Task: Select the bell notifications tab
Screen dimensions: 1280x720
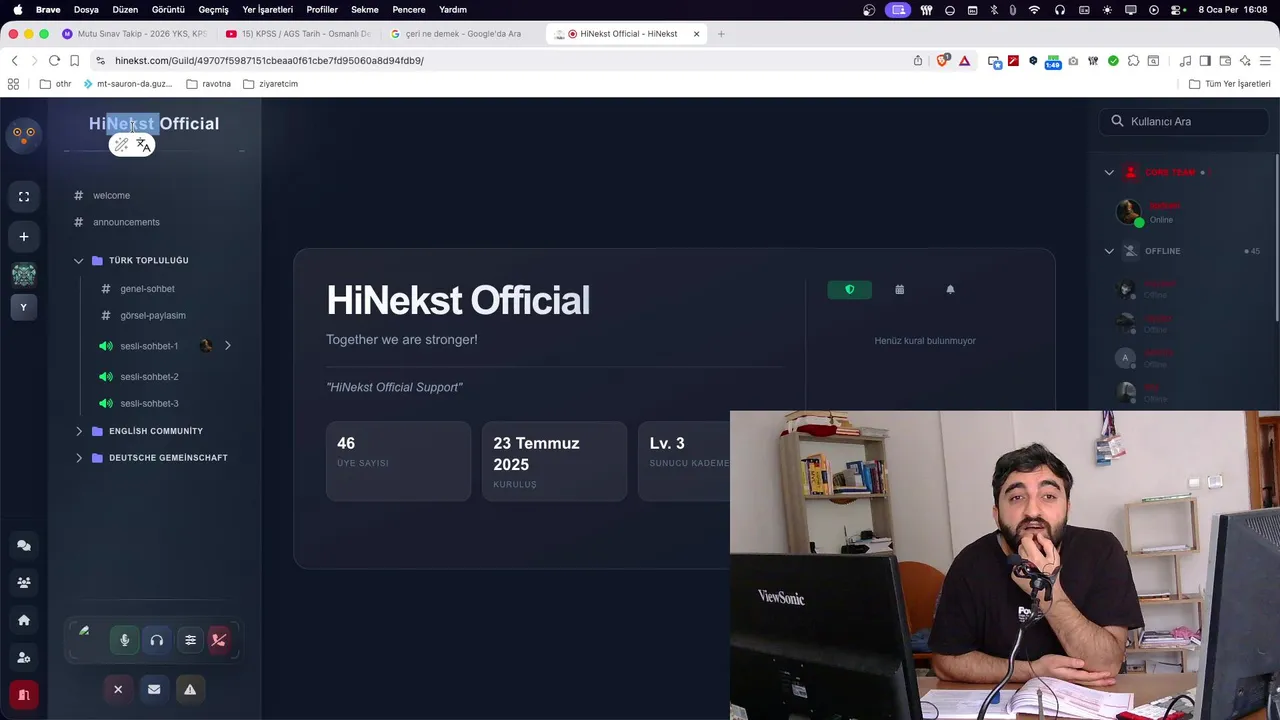Action: (x=950, y=290)
